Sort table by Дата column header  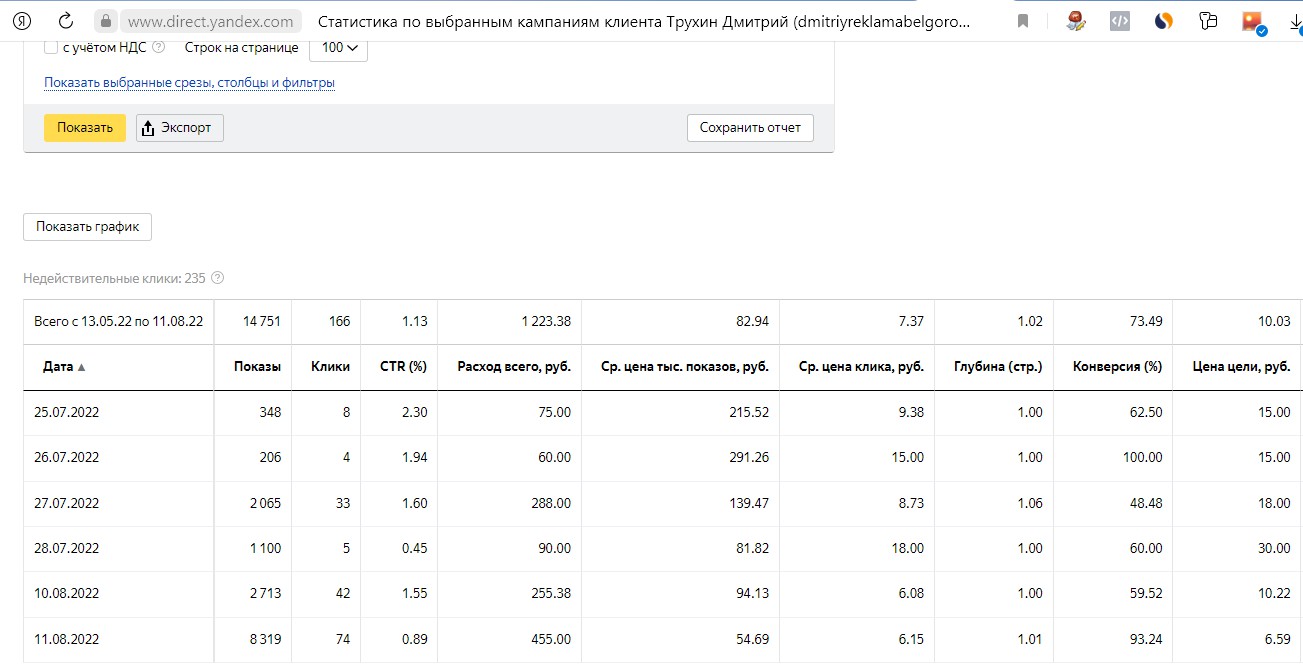(65, 367)
